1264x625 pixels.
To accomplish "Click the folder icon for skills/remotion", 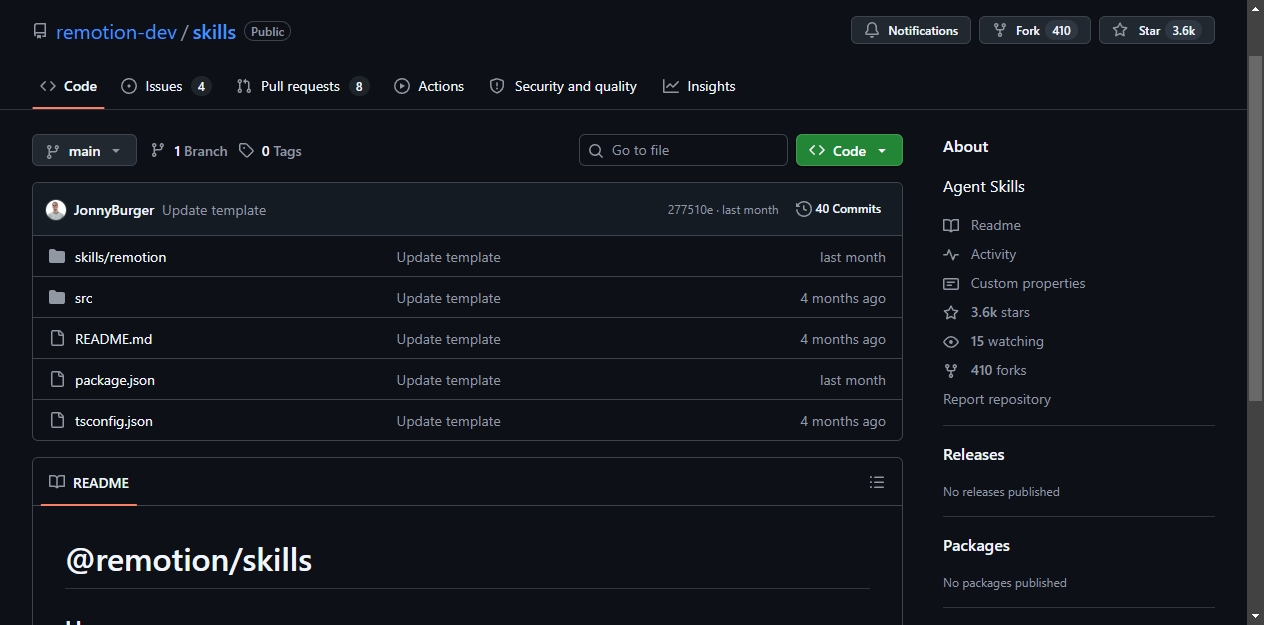I will (57, 257).
